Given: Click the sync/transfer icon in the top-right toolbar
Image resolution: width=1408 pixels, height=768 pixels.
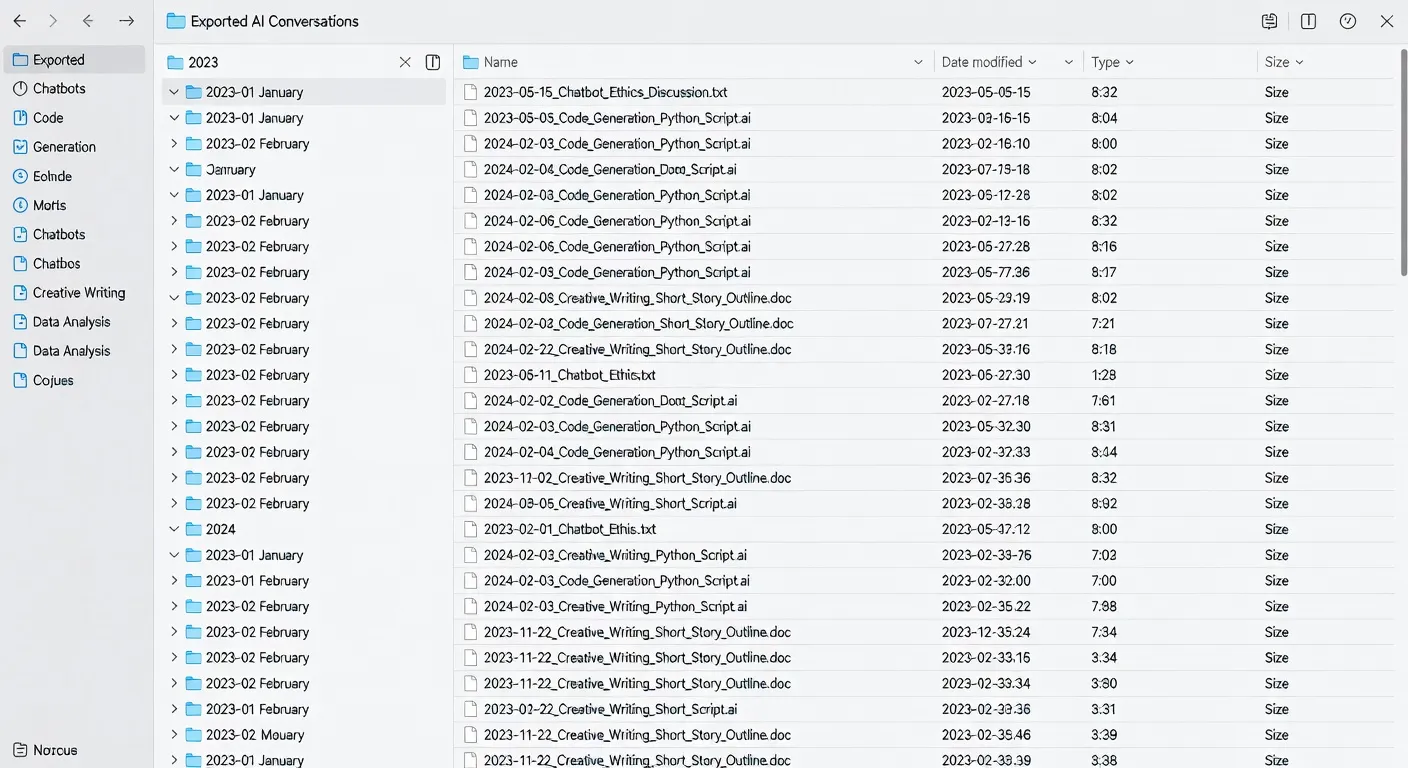Looking at the screenshot, I should click(x=1269, y=21).
